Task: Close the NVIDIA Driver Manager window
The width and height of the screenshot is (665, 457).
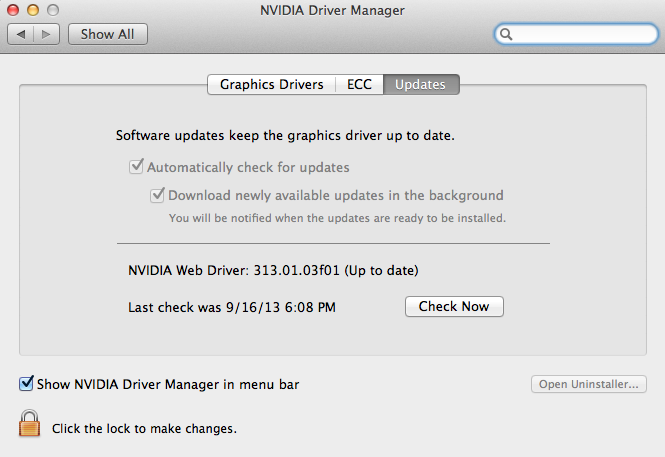Action: 13,10
